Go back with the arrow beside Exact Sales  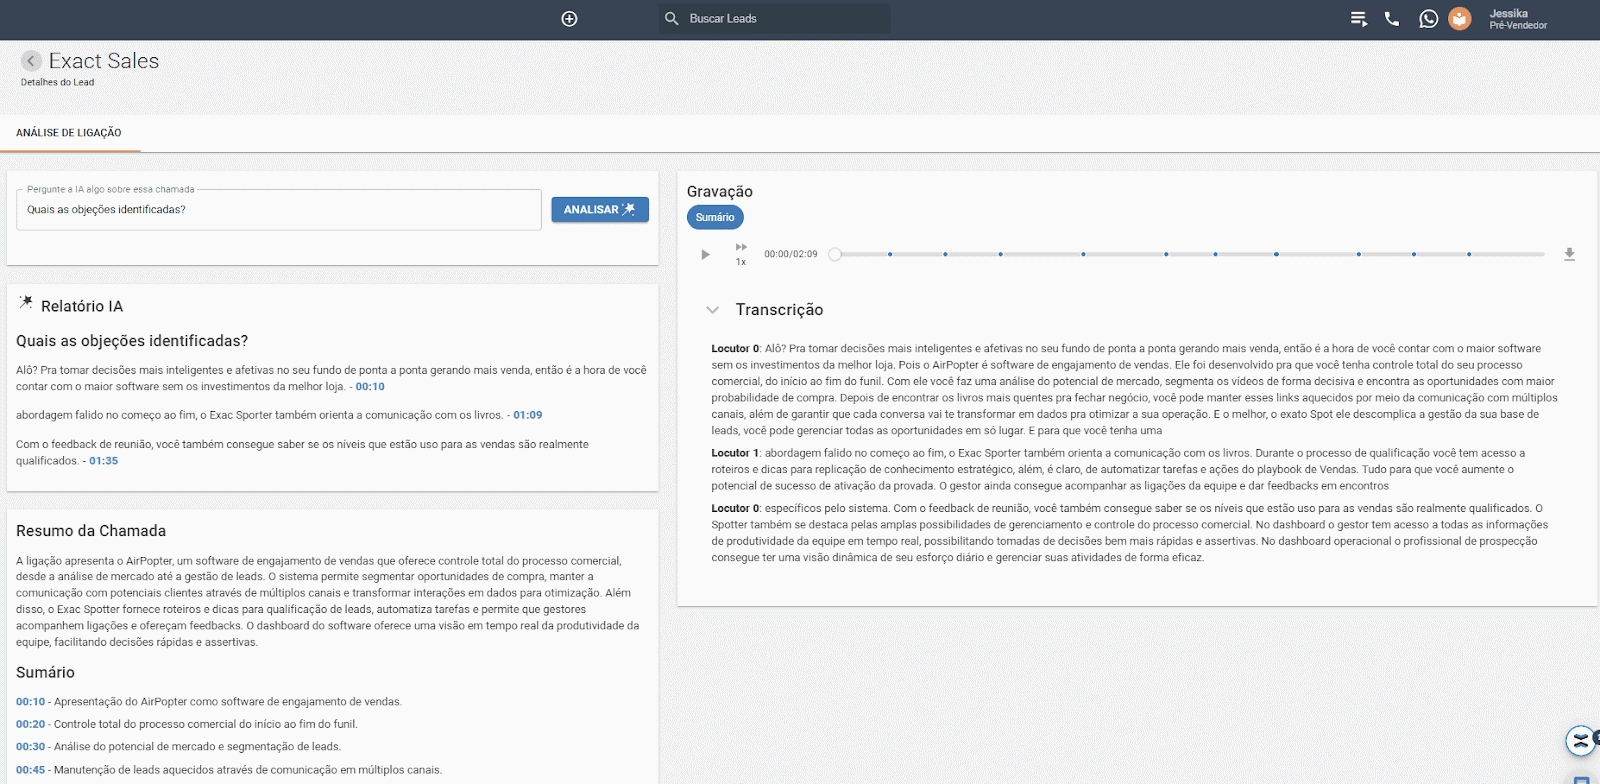click(x=31, y=61)
